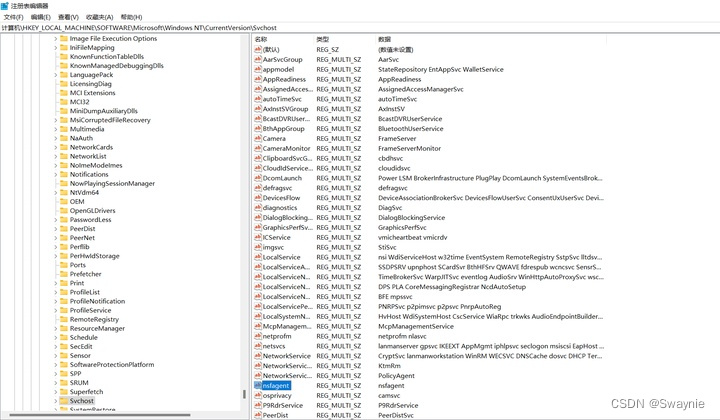Click the diagnostics value icon
The image size is (720, 420).
point(258,207)
